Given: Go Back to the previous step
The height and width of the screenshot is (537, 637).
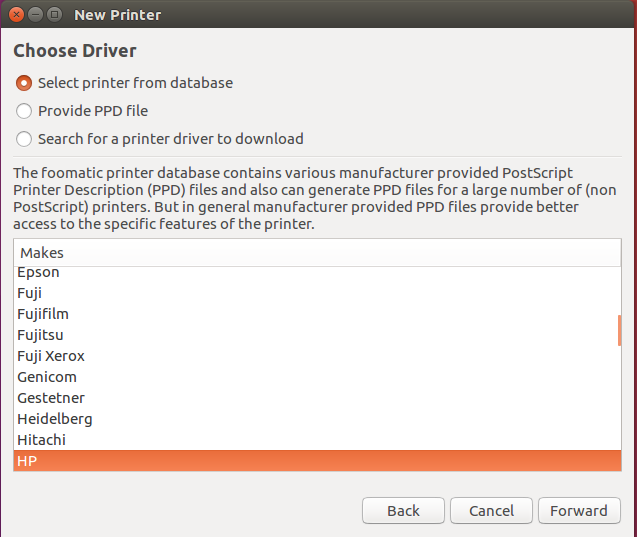Looking at the screenshot, I should click(403, 511).
